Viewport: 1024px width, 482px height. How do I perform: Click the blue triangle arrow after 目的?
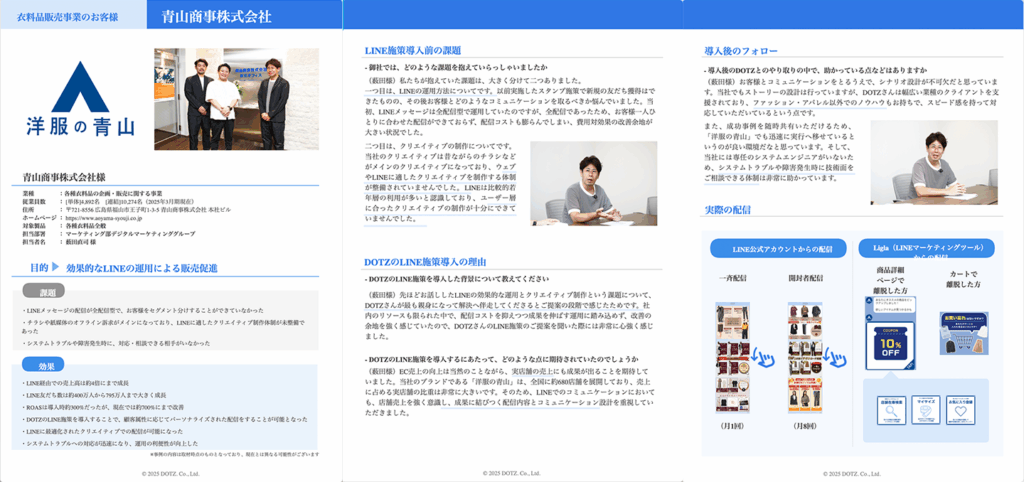coord(54,268)
